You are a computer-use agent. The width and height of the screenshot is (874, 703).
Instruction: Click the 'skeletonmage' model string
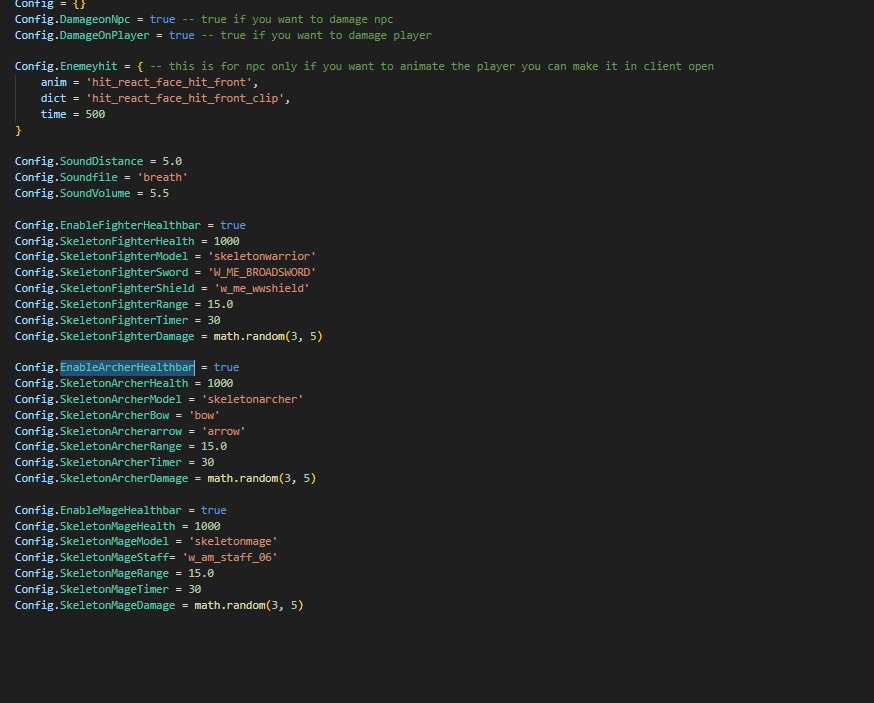(233, 541)
